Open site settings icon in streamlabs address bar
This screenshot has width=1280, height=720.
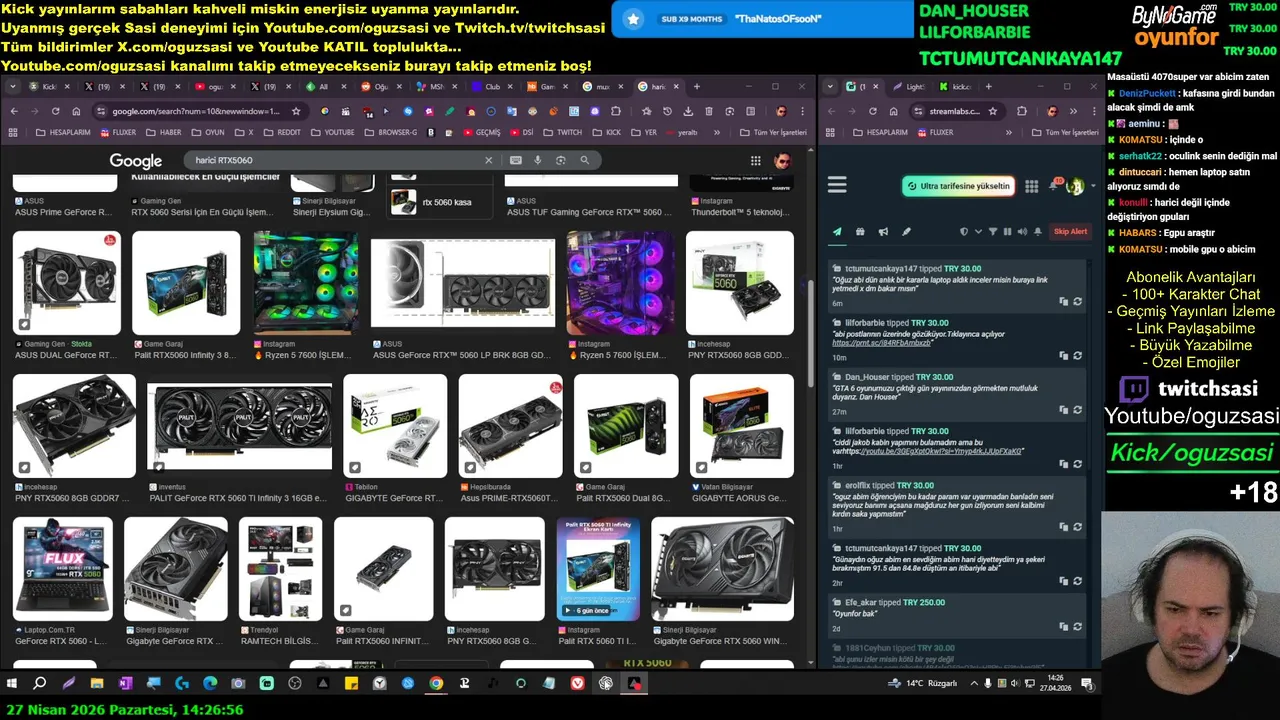tap(917, 111)
